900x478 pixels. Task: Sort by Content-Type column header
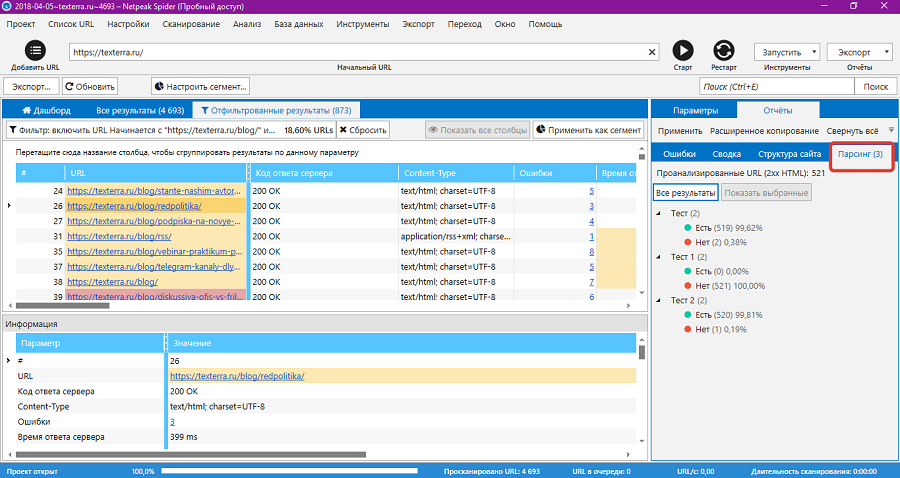point(456,173)
